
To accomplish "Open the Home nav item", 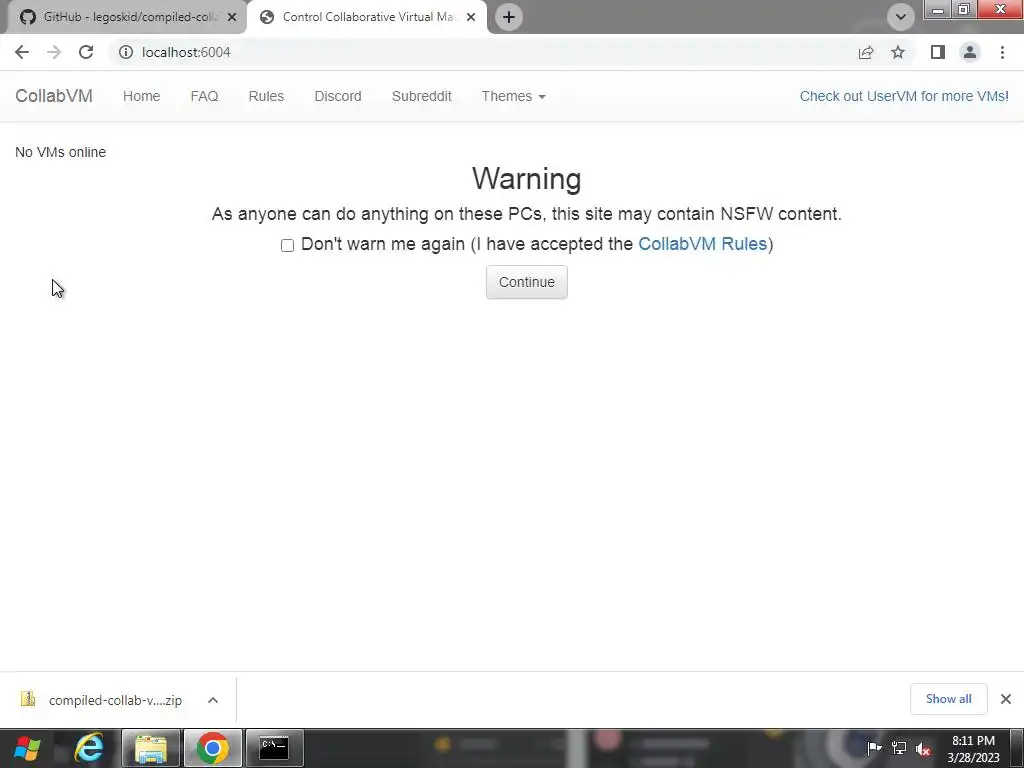I will [142, 96].
